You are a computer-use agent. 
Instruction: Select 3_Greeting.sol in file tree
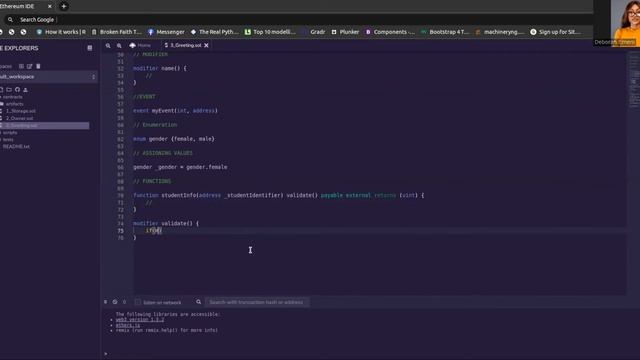click(x=44, y=125)
